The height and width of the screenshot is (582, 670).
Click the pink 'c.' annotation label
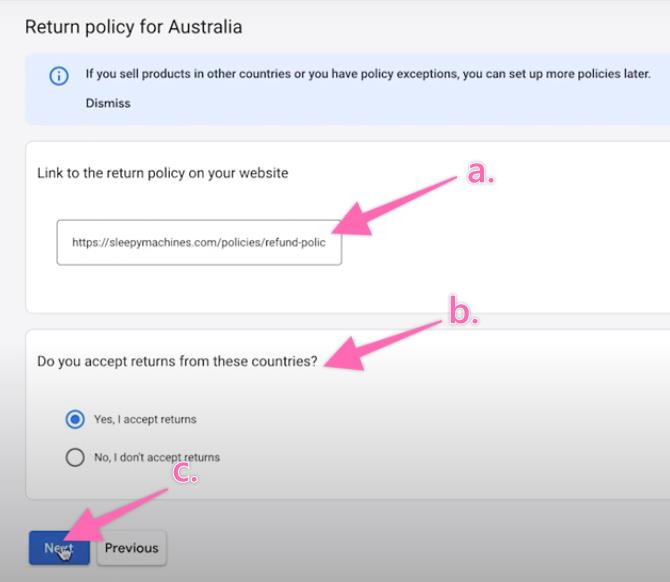187,474
